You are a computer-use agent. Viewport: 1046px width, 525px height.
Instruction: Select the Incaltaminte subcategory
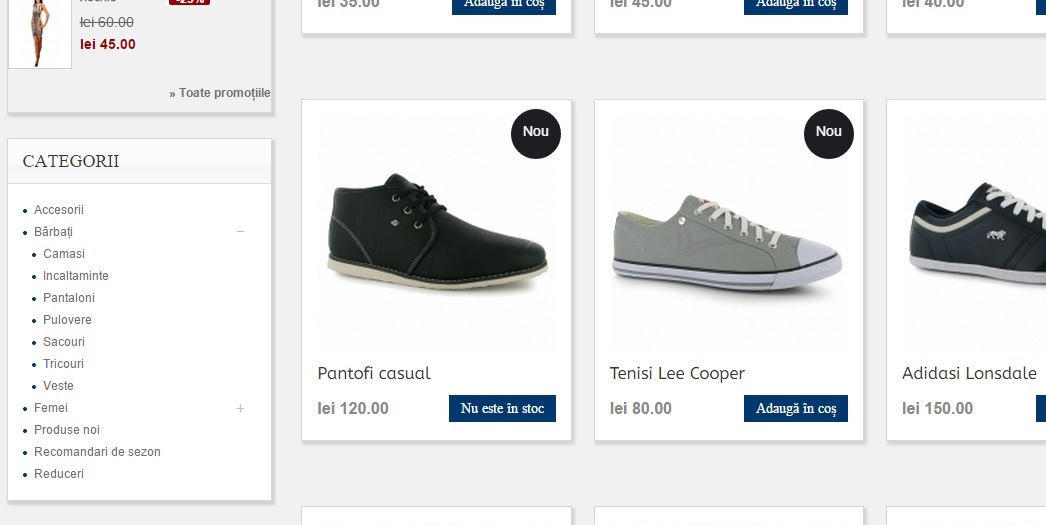(76, 276)
